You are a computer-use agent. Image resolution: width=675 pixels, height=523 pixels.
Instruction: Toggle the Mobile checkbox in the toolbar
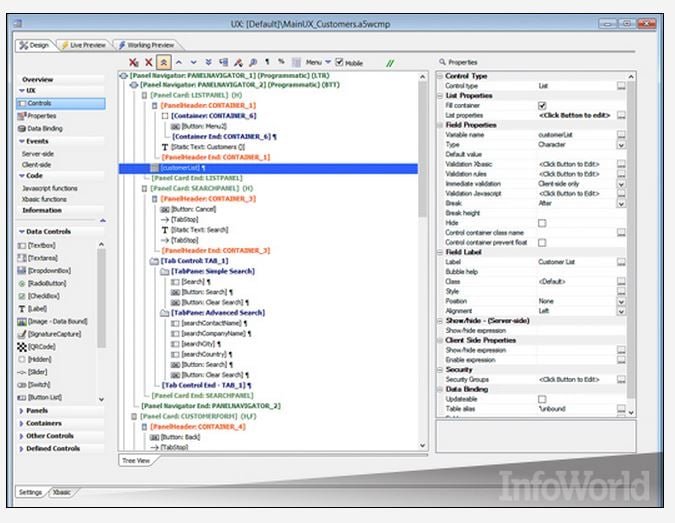(x=340, y=62)
